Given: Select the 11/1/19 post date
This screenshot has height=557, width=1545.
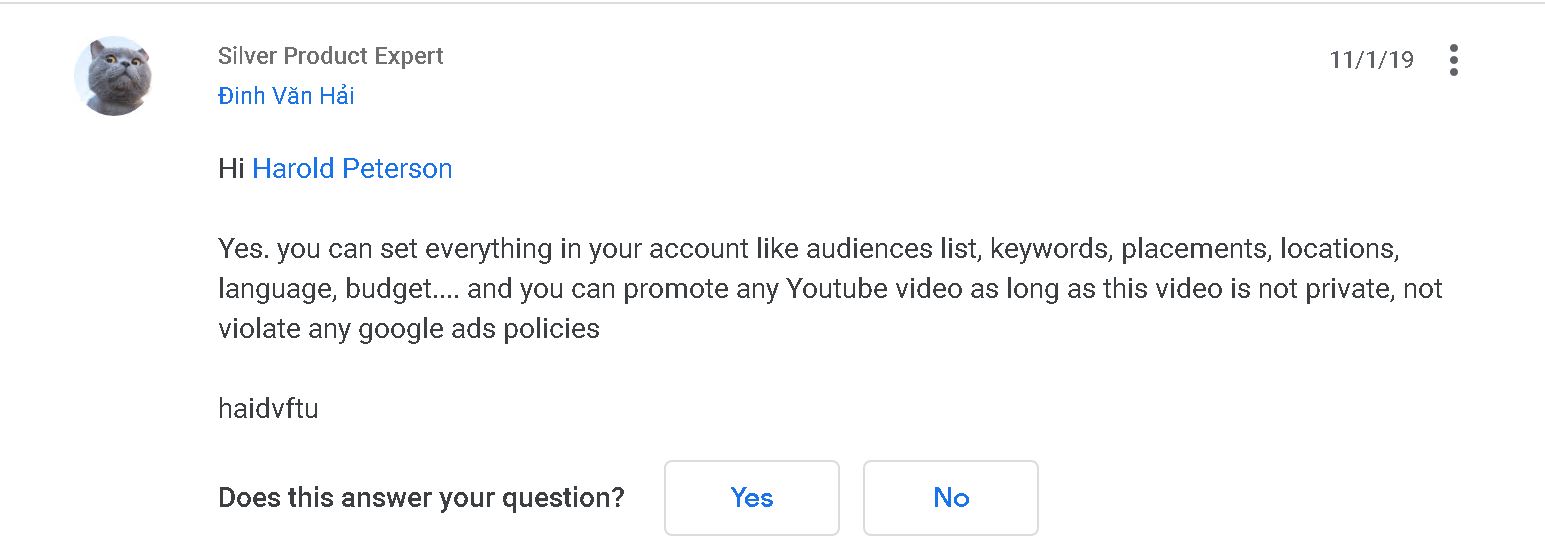Looking at the screenshot, I should pos(1371,60).
